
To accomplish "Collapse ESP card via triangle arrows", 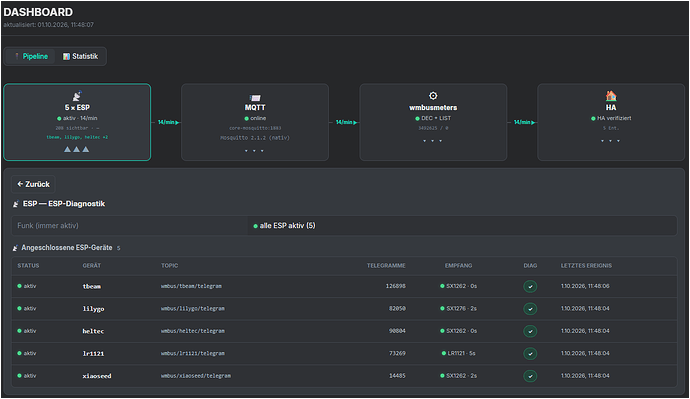I will click(77, 150).
